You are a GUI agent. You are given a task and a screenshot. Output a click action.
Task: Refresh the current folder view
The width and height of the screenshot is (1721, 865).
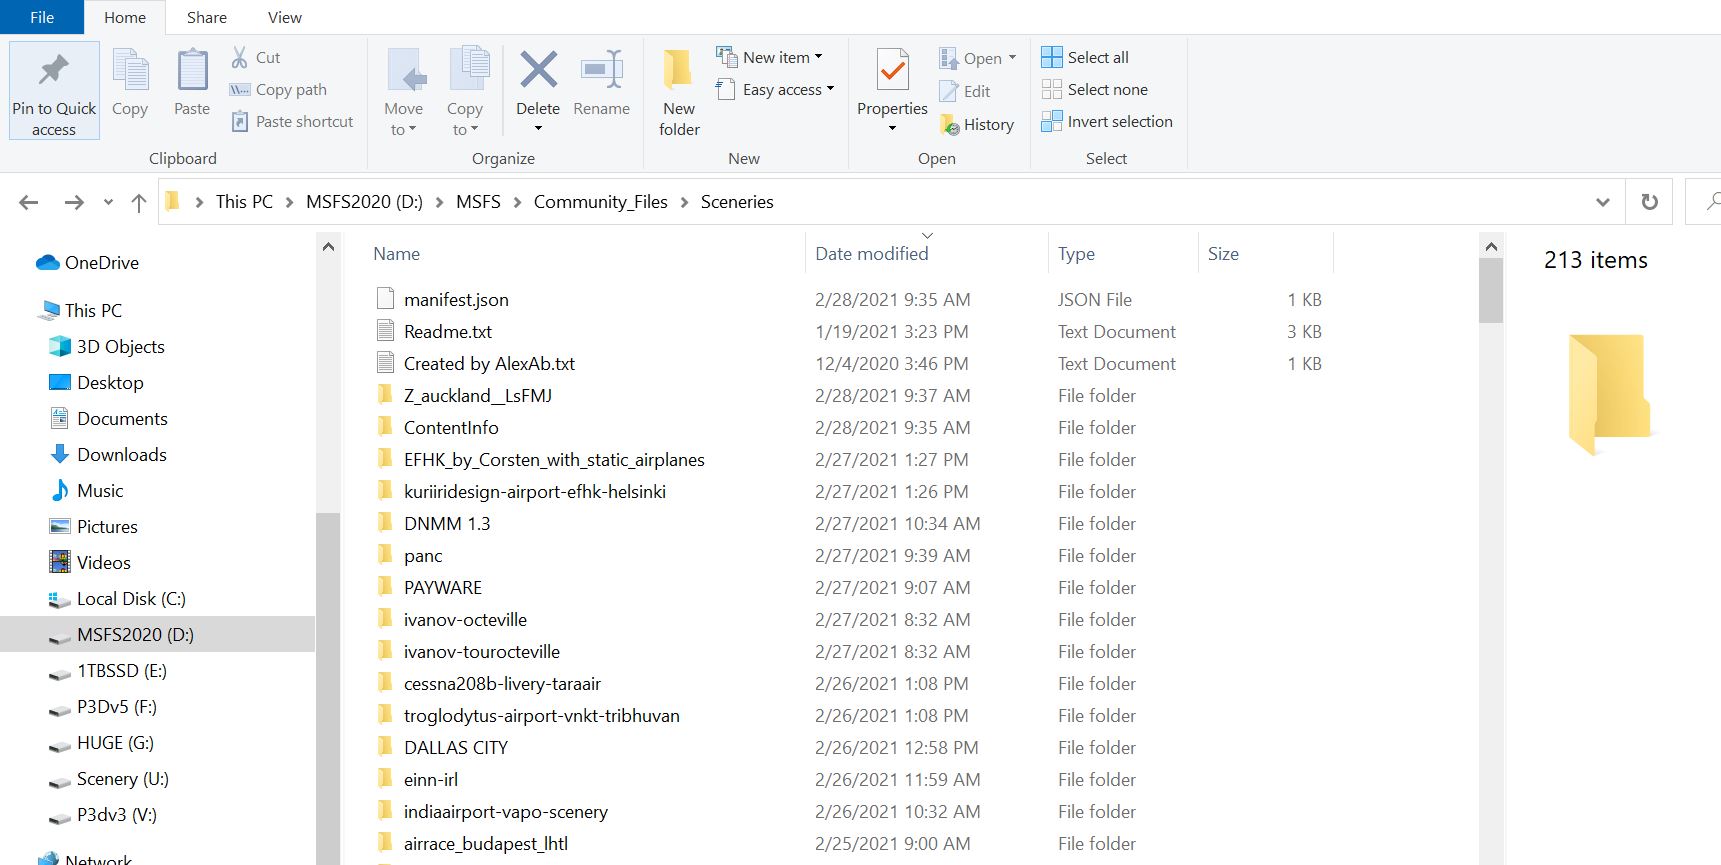[x=1650, y=202]
